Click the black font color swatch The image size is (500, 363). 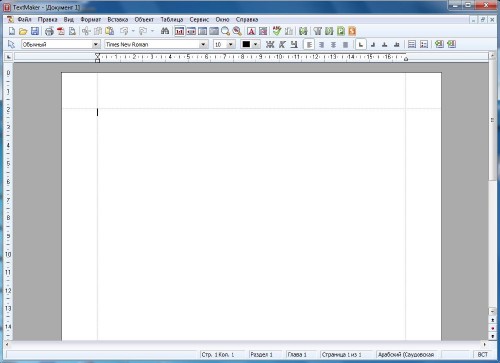pyautogui.click(x=246, y=44)
